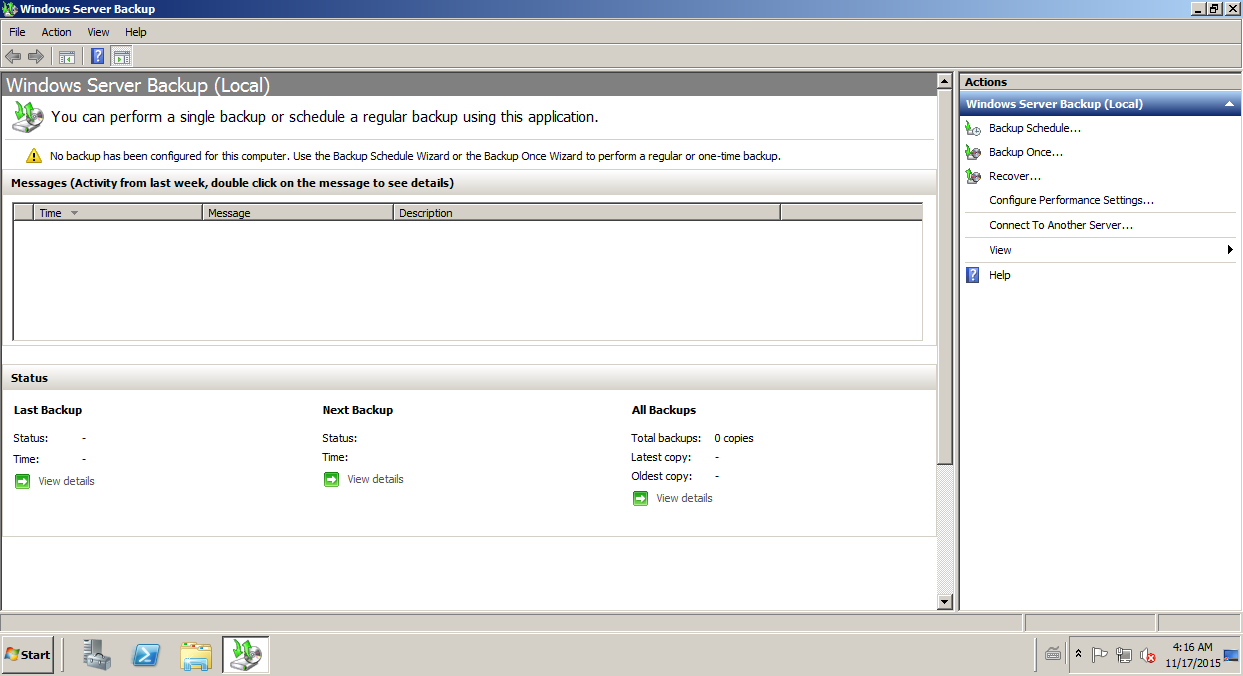Launch PowerShell from the taskbar
Screen dimensions: 1243x676
pos(146,655)
